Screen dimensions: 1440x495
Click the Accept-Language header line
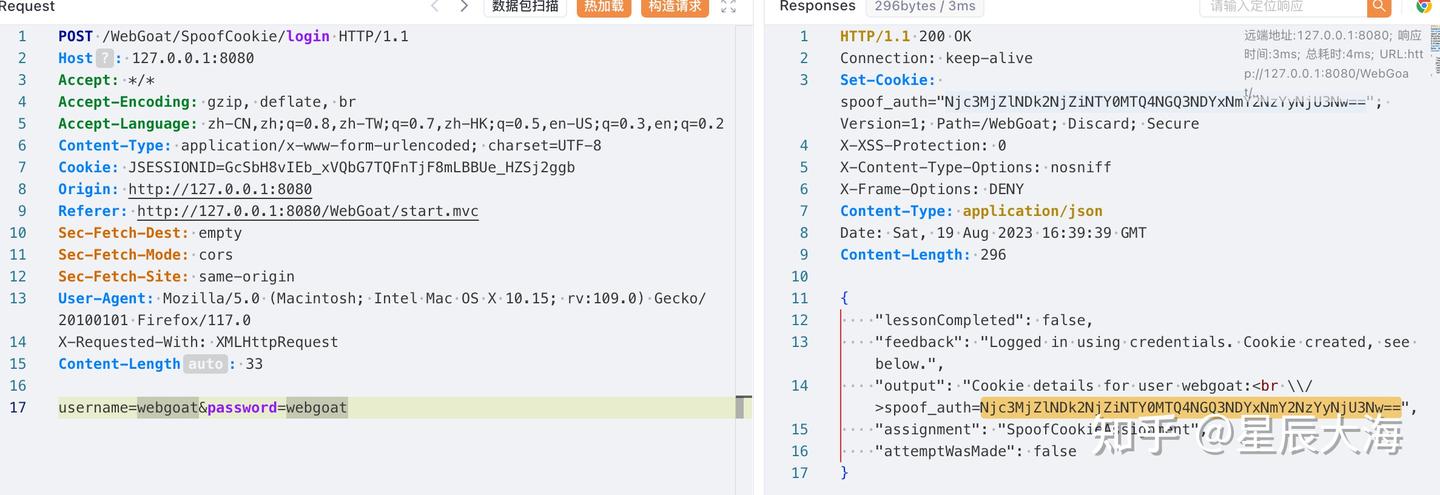coord(391,124)
